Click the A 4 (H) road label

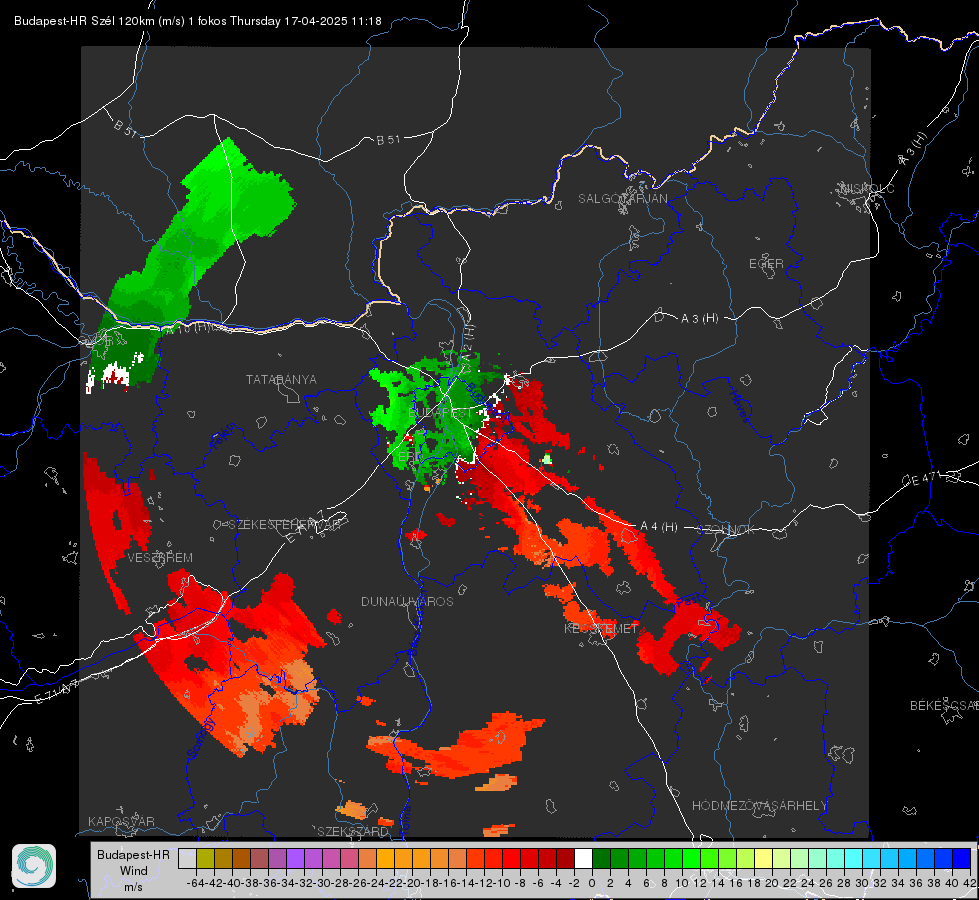(659, 527)
